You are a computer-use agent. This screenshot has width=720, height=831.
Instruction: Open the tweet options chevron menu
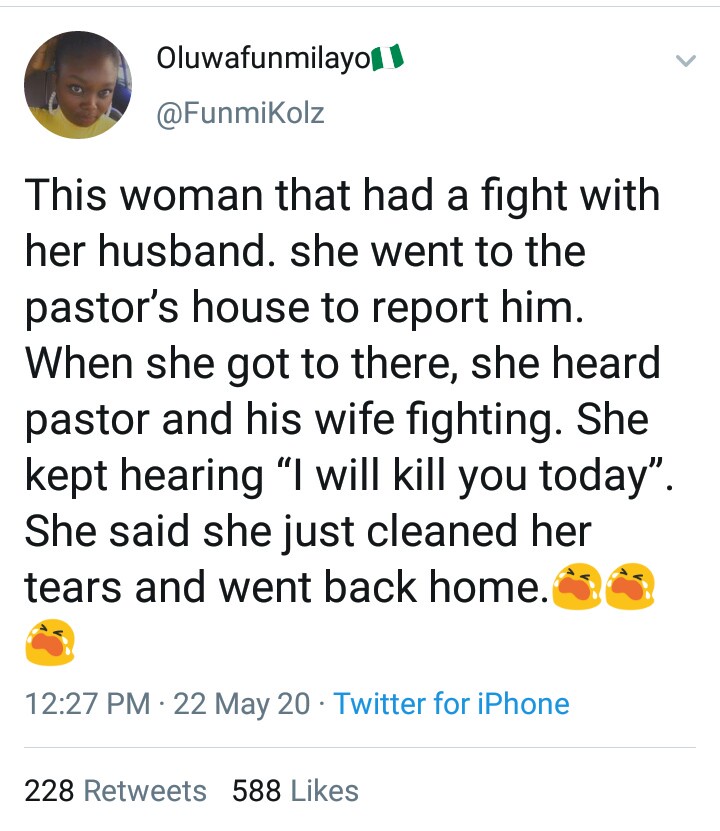(x=685, y=62)
